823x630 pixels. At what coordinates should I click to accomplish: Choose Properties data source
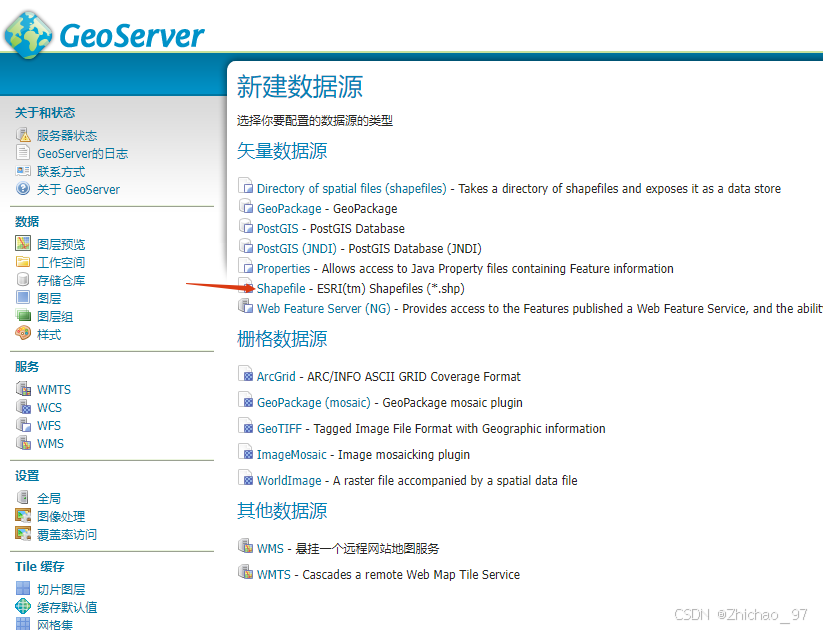(283, 268)
